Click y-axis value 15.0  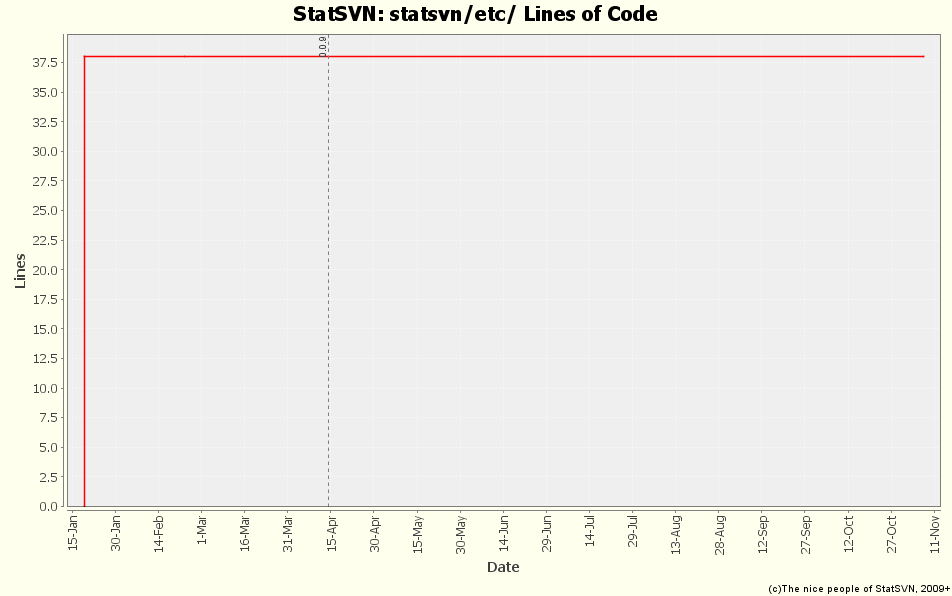point(46,329)
